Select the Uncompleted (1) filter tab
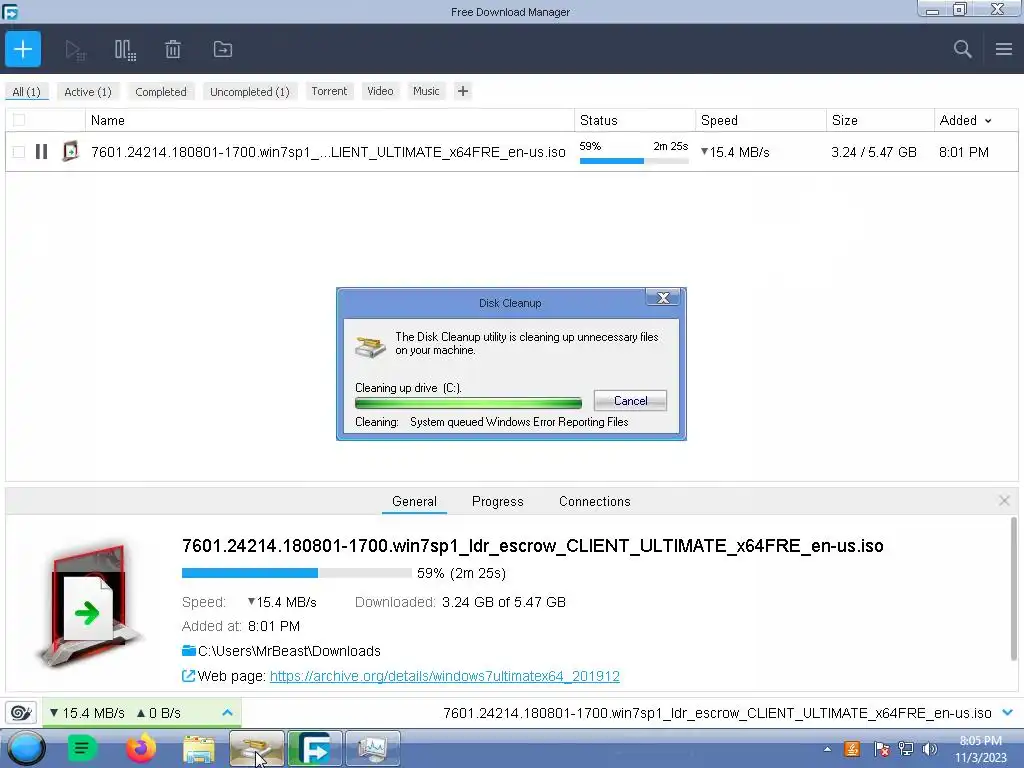Image resolution: width=1024 pixels, height=768 pixels. coord(249,92)
